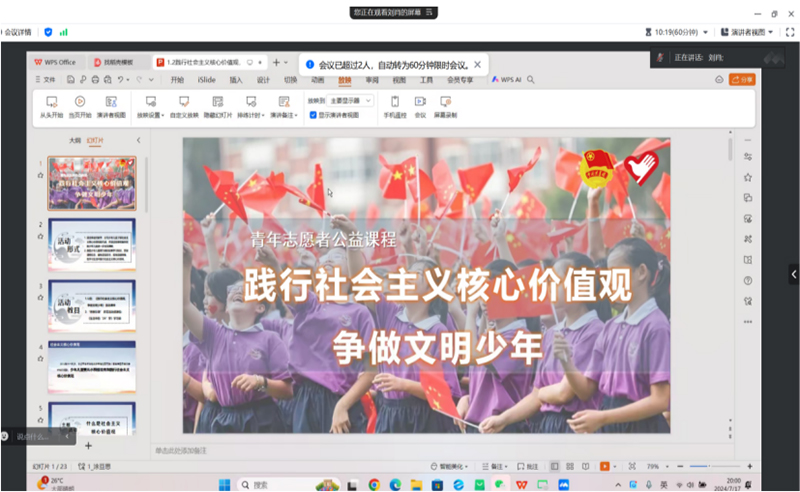Toggle star marker beside slide 1 thumbnail
800x492 pixels.
(40, 176)
